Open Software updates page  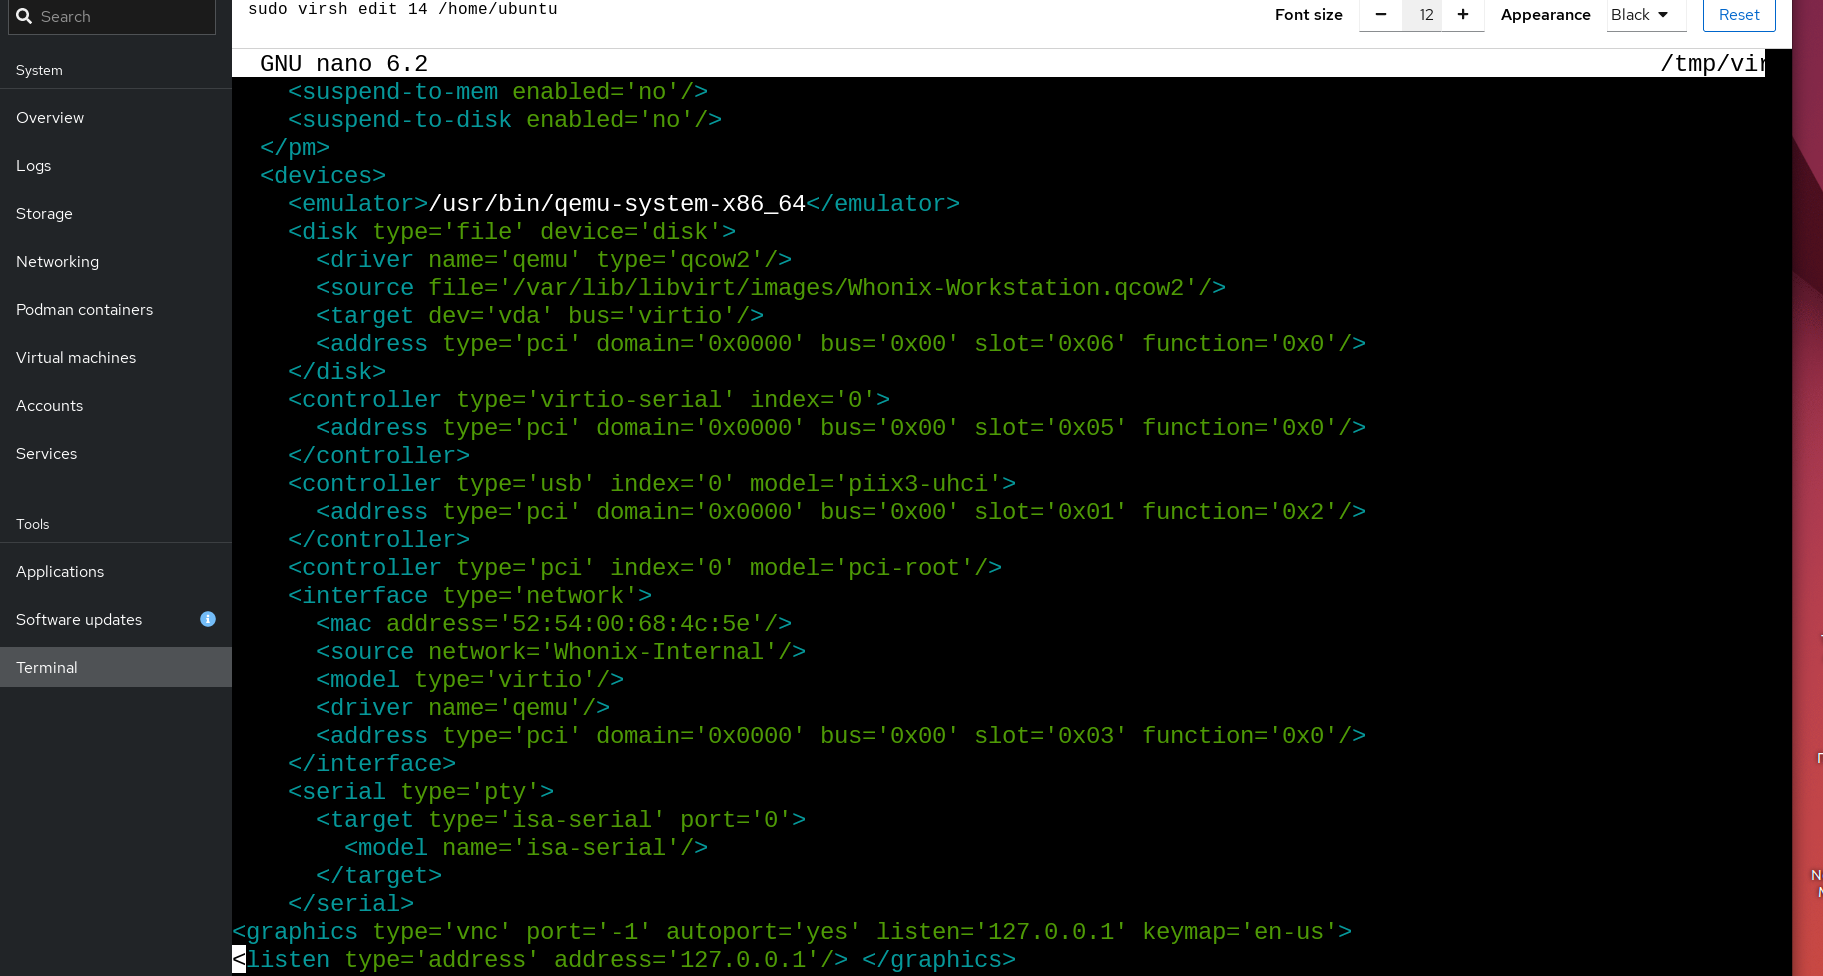[x=79, y=620]
